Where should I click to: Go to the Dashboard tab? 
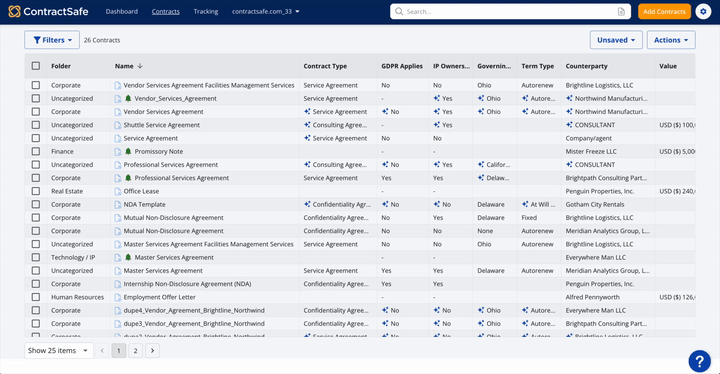pyautogui.click(x=122, y=11)
